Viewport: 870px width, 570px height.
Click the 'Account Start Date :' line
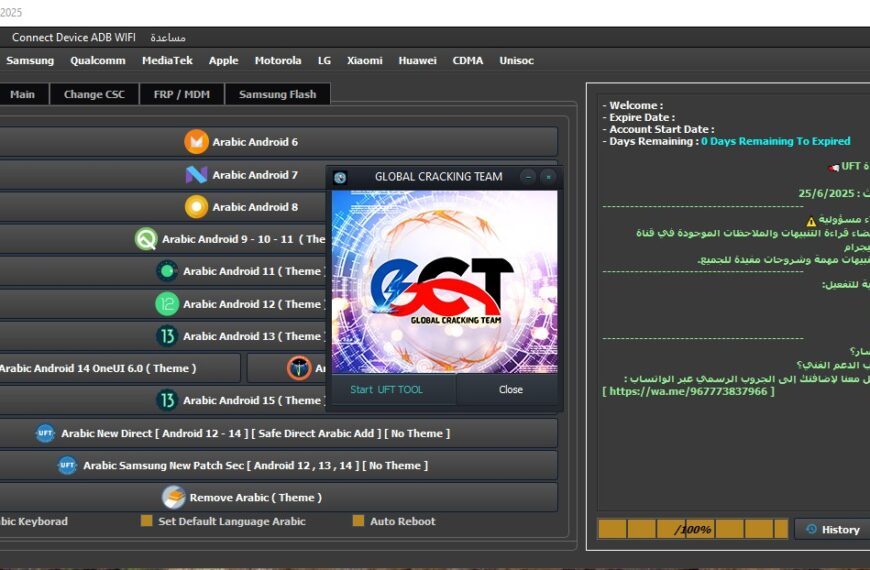[659, 129]
